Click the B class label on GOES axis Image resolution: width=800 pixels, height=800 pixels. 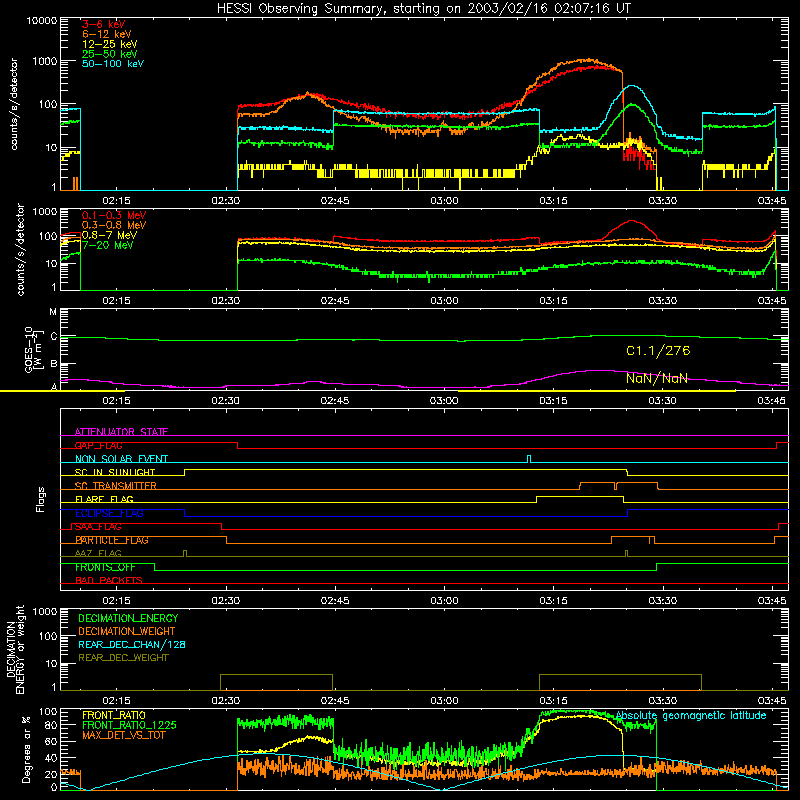tap(54, 364)
